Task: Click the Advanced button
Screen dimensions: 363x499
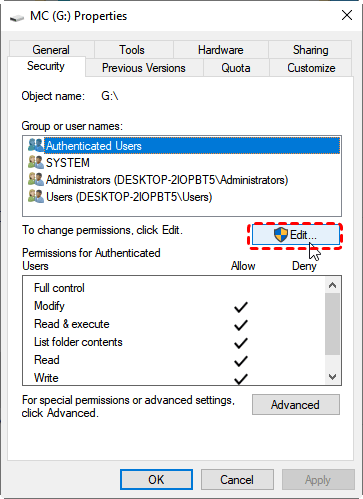Action: [x=296, y=405]
